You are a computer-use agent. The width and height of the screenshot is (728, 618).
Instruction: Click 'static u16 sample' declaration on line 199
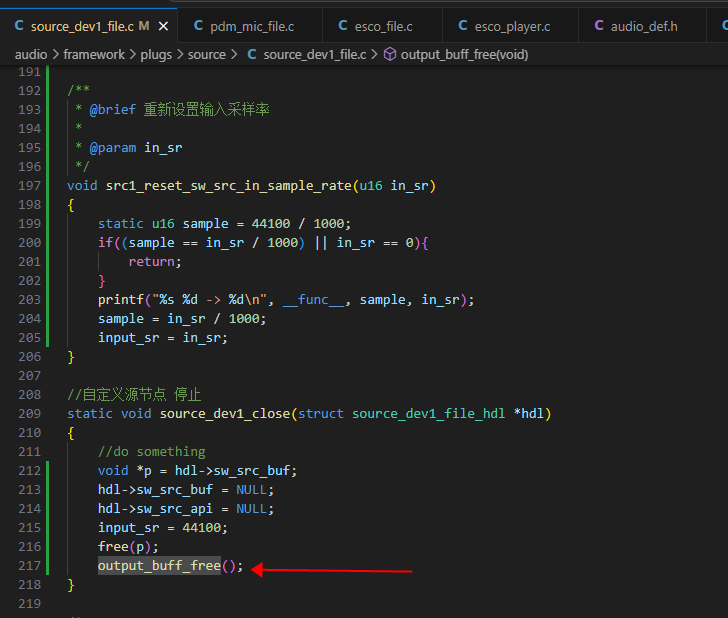point(163,224)
